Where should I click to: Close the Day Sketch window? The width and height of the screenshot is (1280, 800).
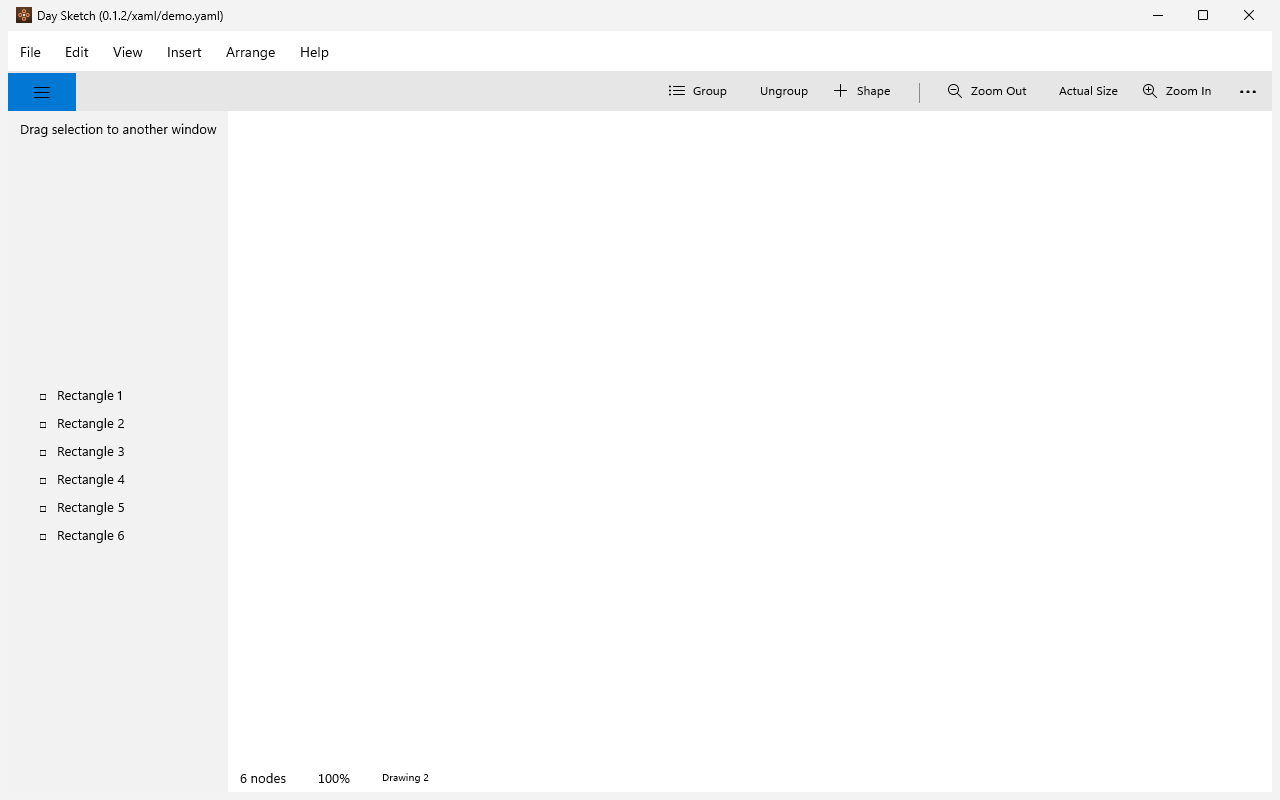tap(1249, 15)
